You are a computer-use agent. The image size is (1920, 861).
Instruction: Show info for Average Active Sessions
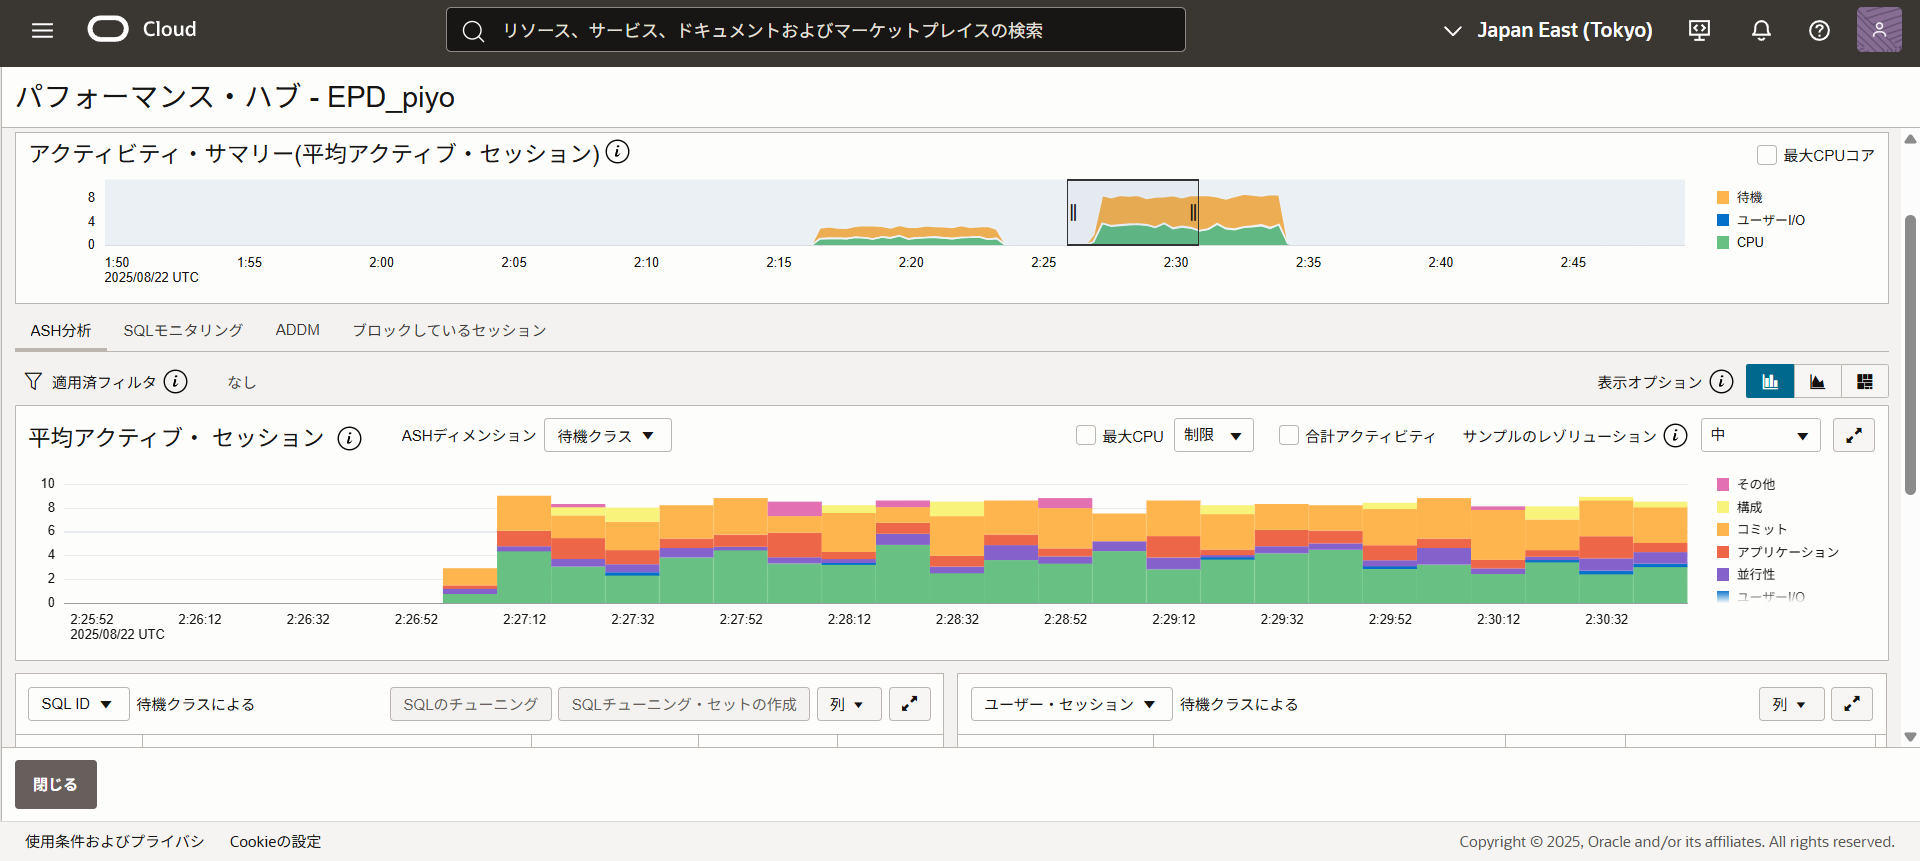pos(349,438)
